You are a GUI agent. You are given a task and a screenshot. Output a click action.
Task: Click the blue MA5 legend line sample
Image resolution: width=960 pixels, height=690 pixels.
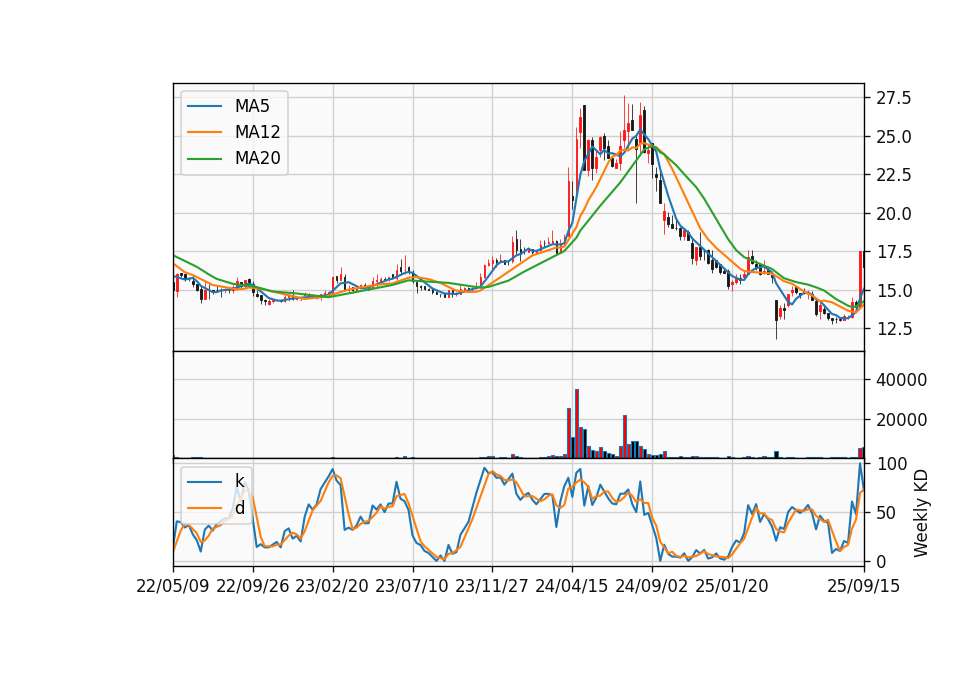204,107
